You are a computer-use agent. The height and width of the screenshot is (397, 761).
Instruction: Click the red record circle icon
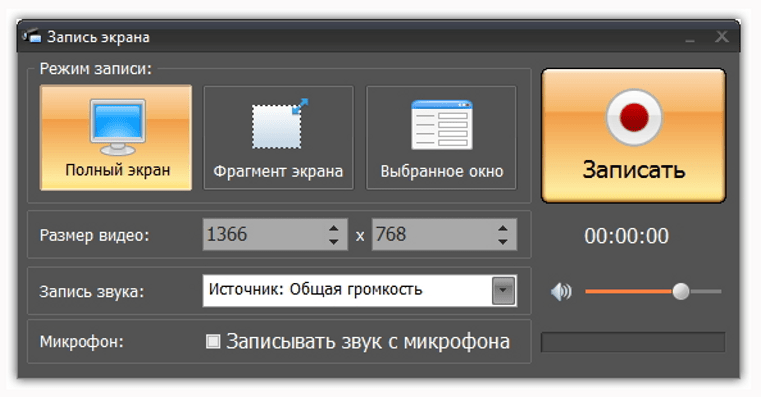[634, 117]
